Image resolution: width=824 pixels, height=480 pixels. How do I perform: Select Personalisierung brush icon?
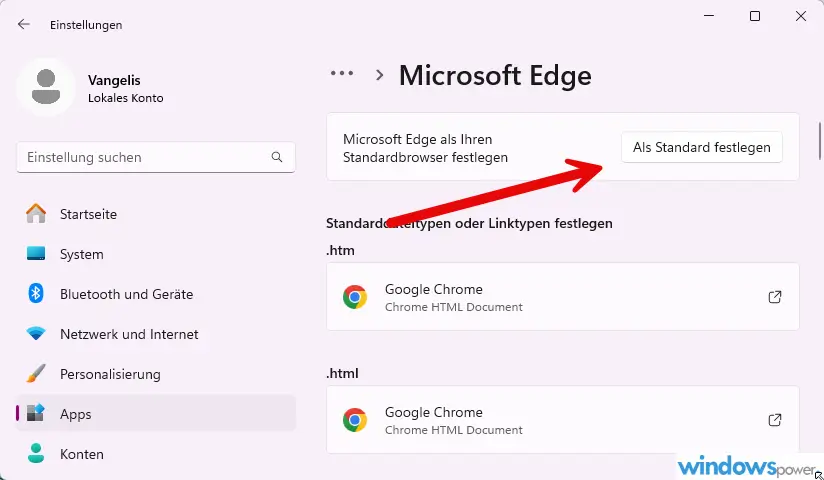click(36, 374)
